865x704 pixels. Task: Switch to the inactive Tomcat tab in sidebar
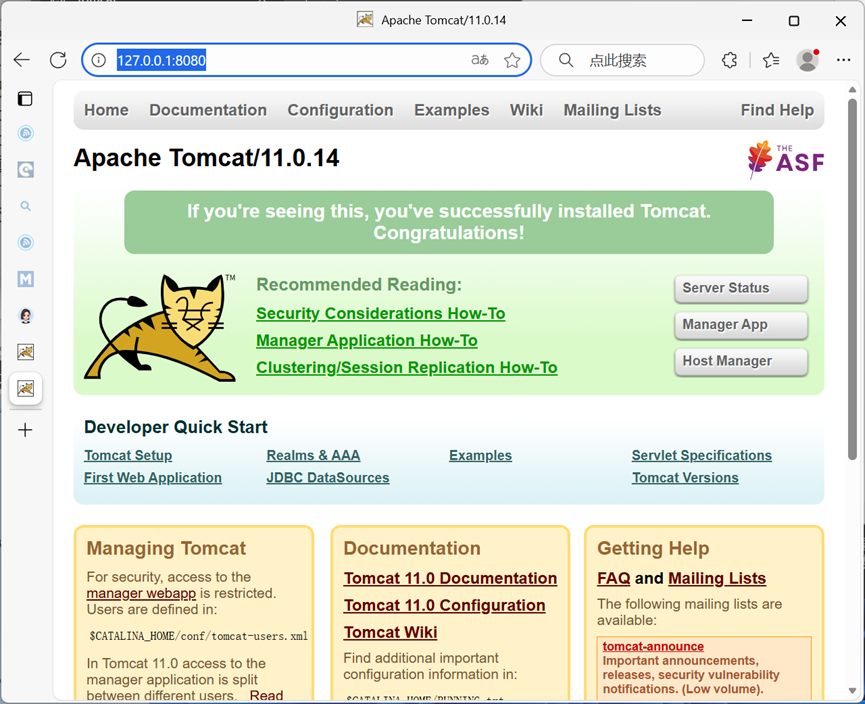[25, 352]
